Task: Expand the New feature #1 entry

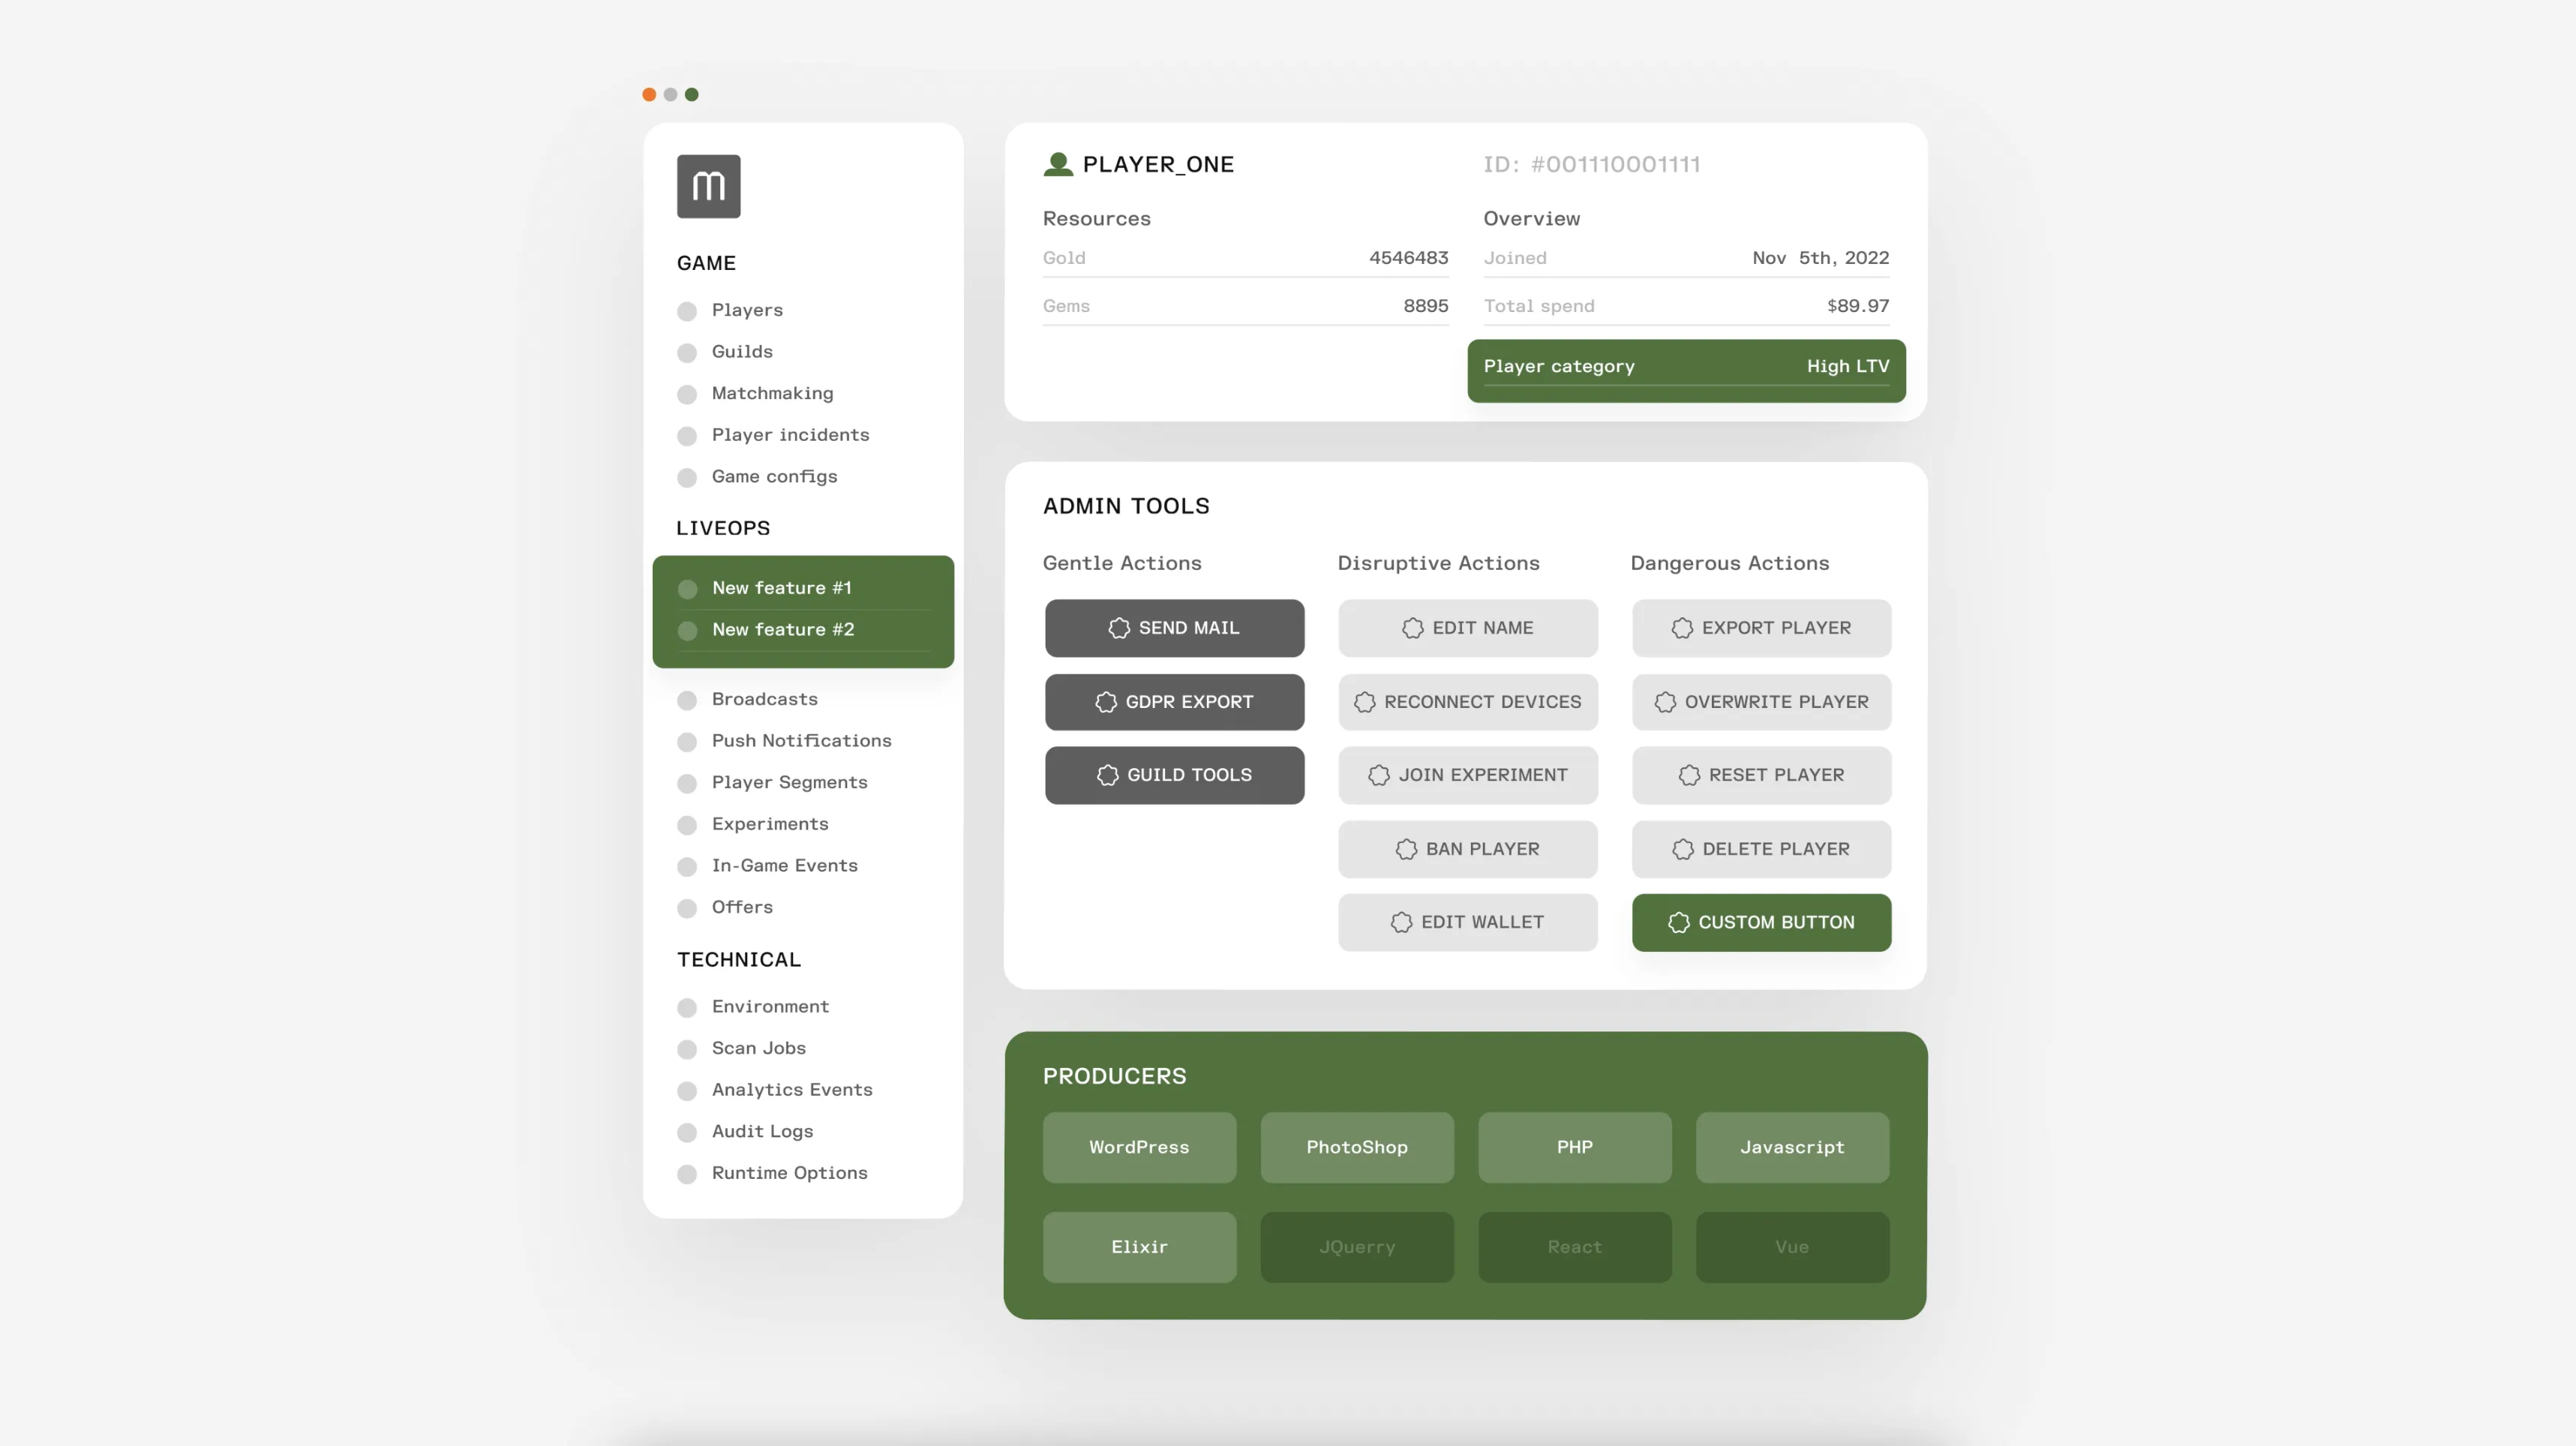Action: (x=781, y=588)
